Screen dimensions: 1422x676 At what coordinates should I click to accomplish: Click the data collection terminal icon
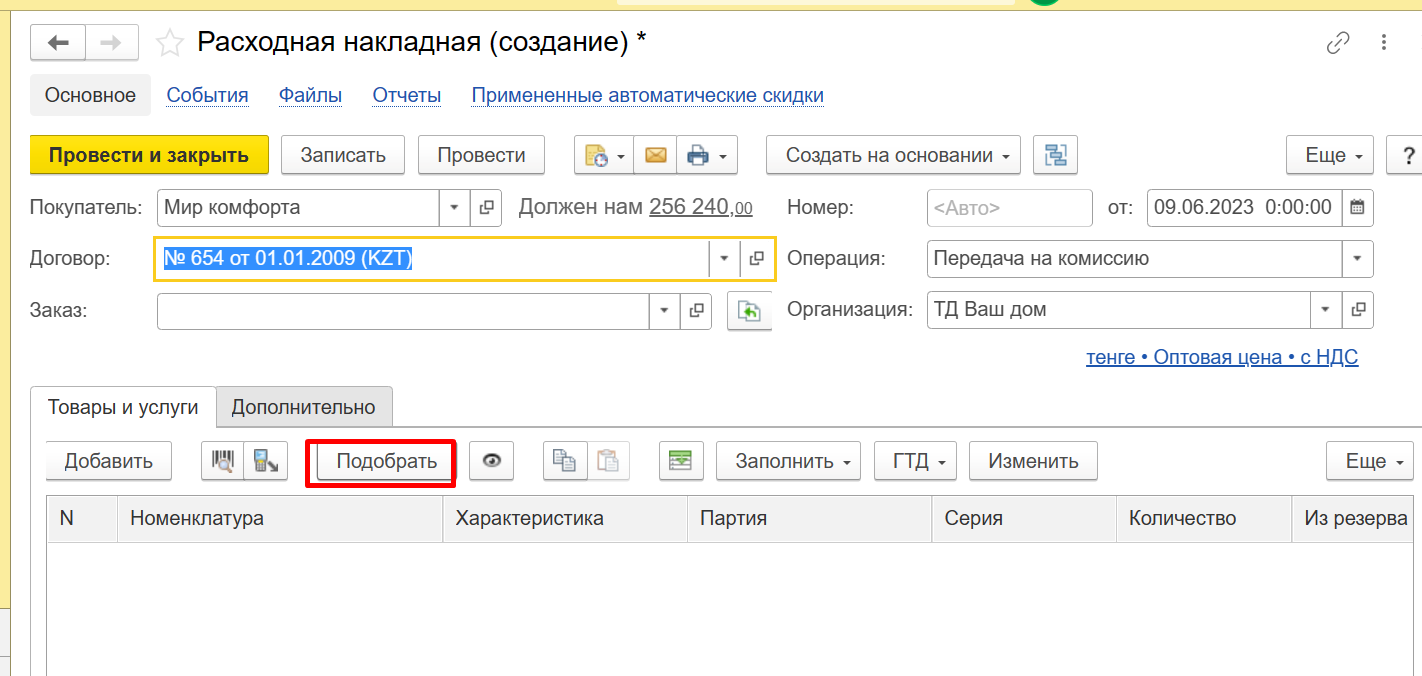click(267, 461)
